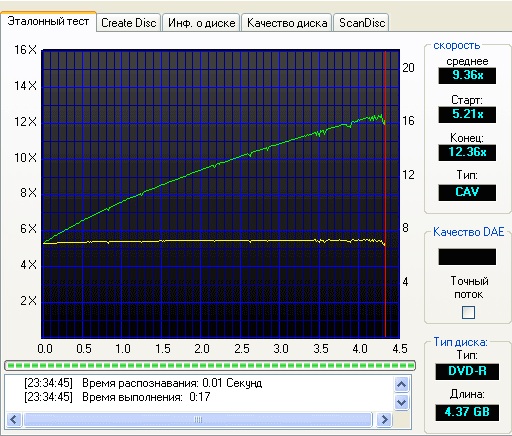This screenshot has width=512, height=436.
Task: Click the horizontal scrollbar thumb in log
Action: click(x=198, y=419)
